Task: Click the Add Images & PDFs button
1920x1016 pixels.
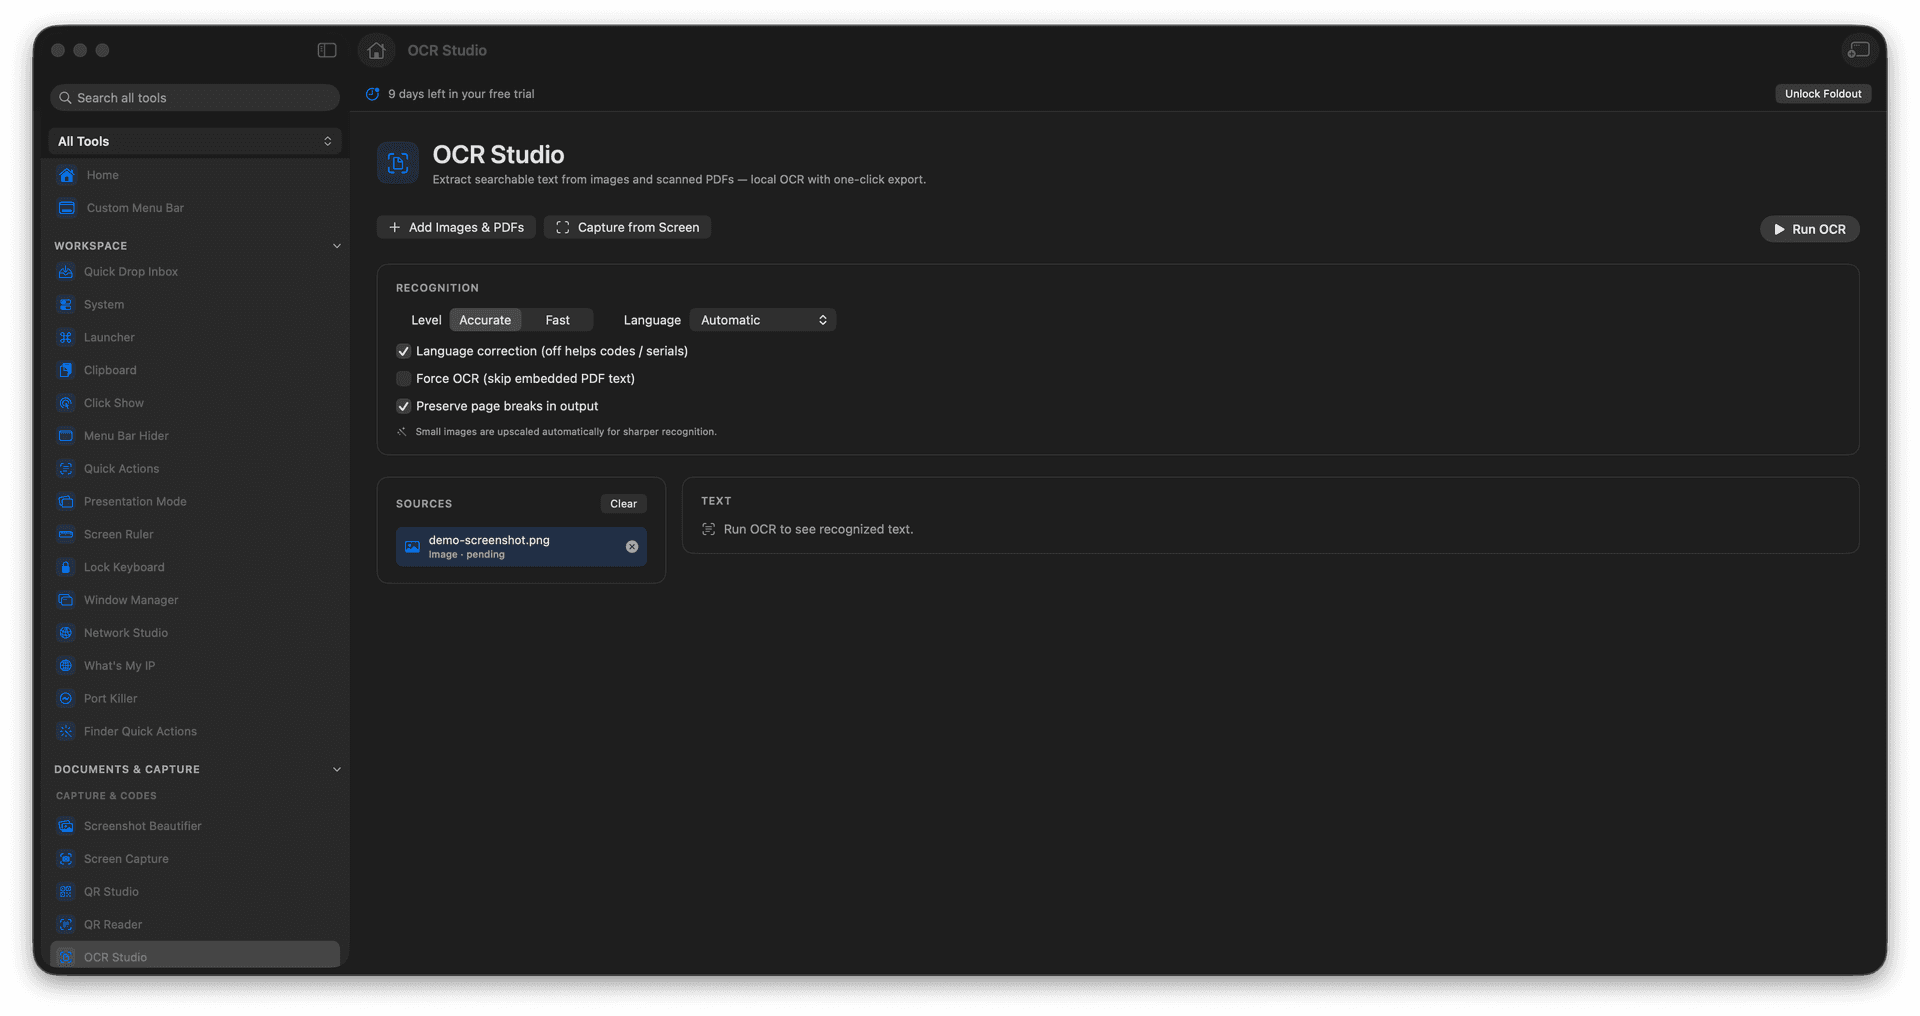Action: coord(456,228)
